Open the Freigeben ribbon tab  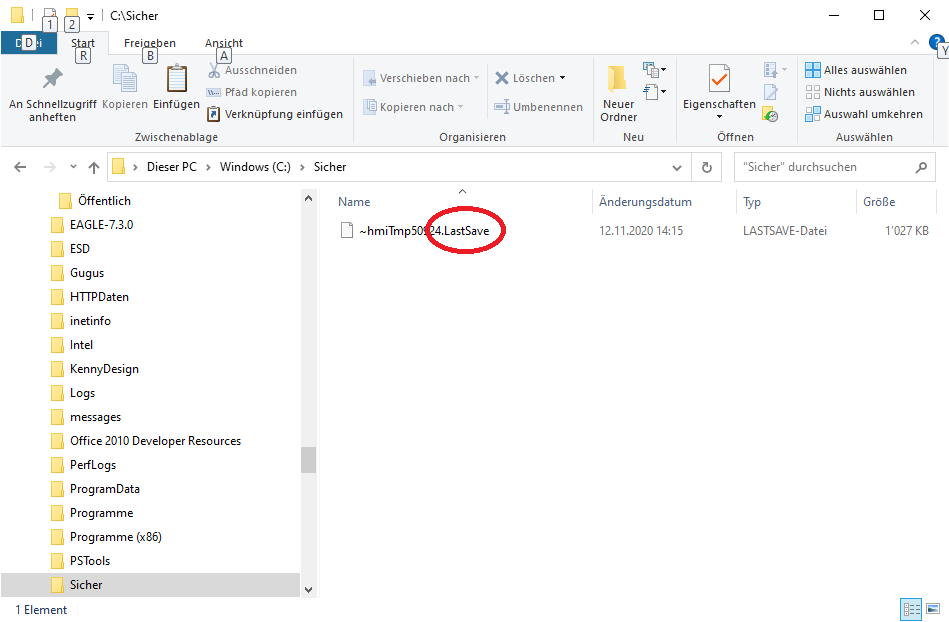150,43
